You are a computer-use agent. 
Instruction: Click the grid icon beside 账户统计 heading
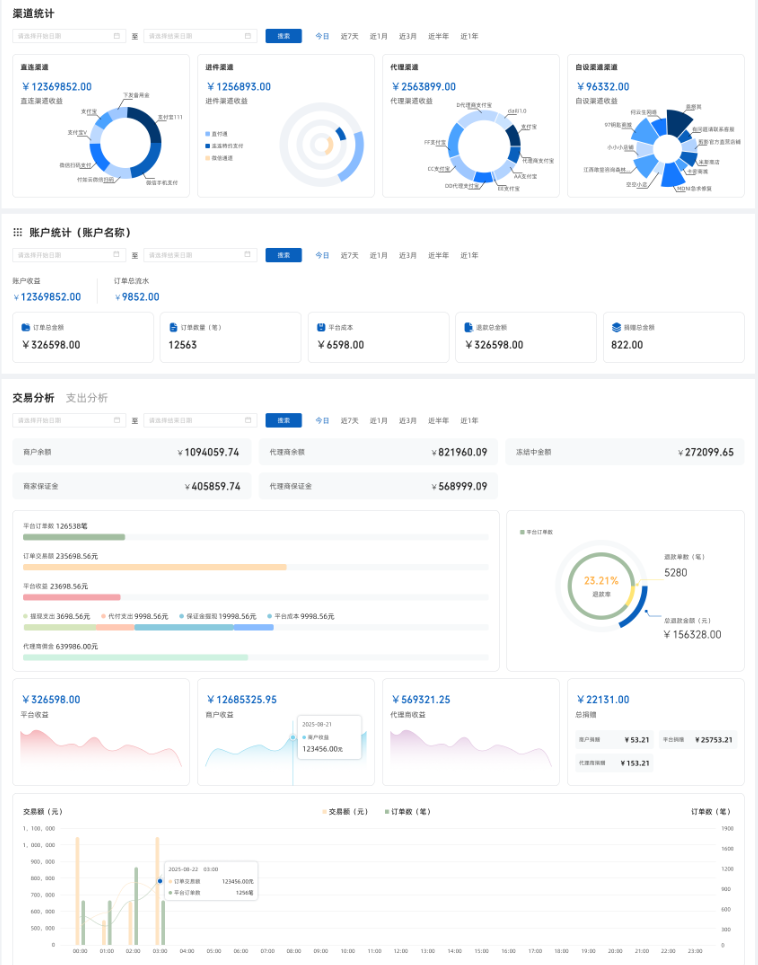17,232
